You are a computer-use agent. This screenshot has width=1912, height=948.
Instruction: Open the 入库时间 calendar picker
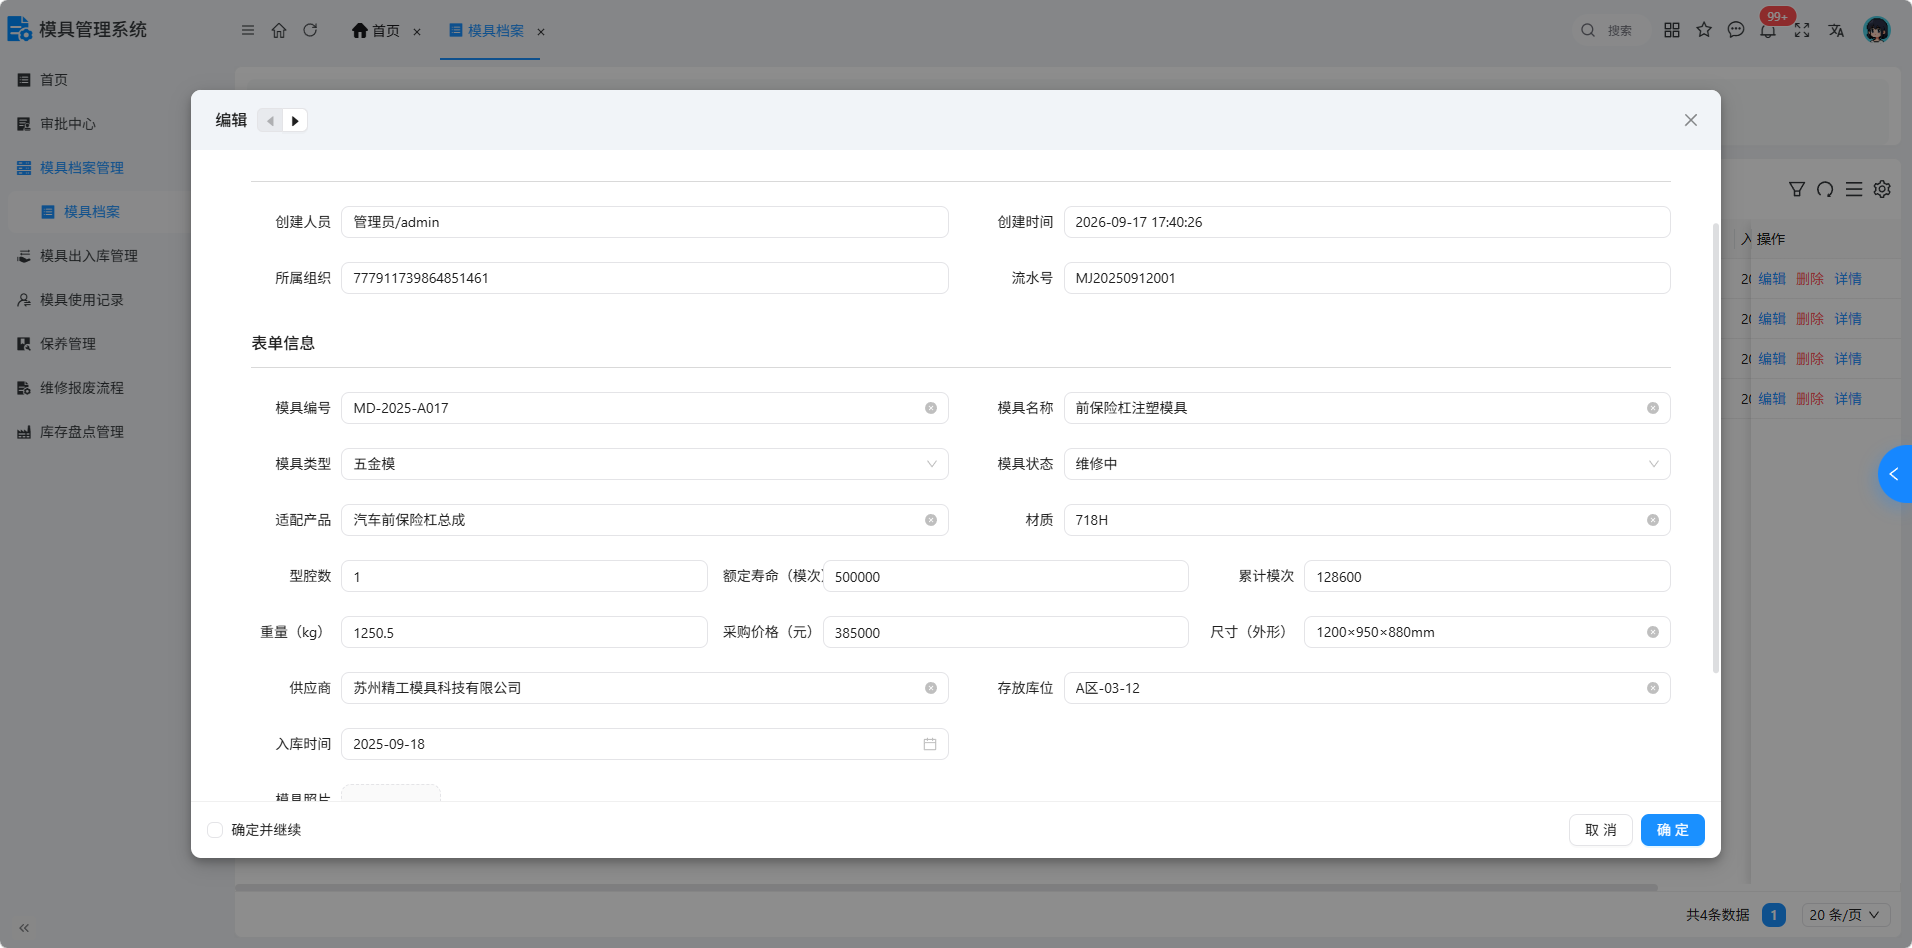930,744
